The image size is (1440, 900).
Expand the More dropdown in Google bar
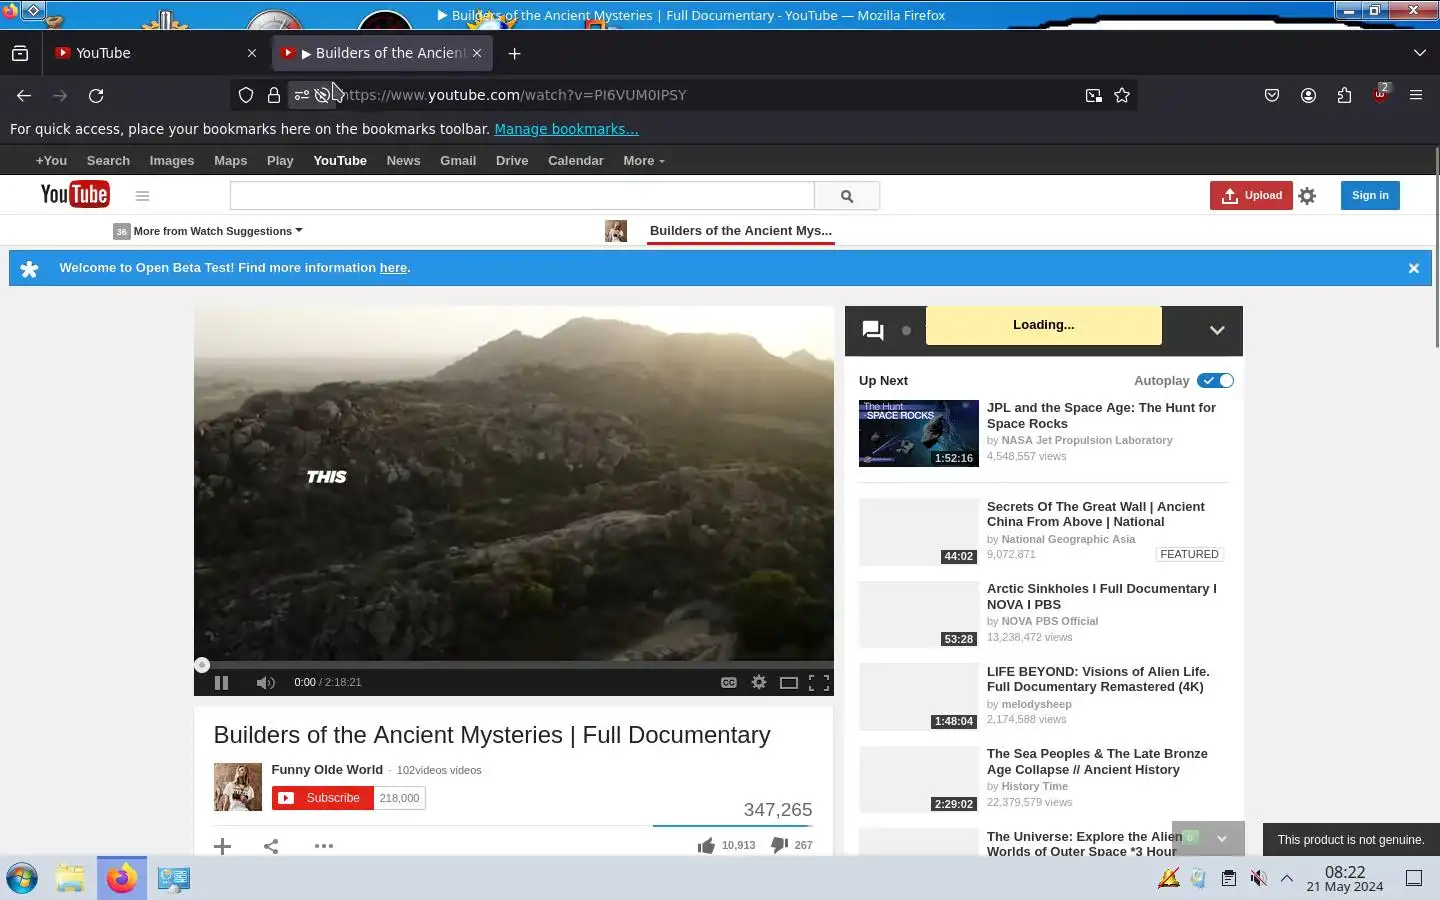click(x=644, y=161)
